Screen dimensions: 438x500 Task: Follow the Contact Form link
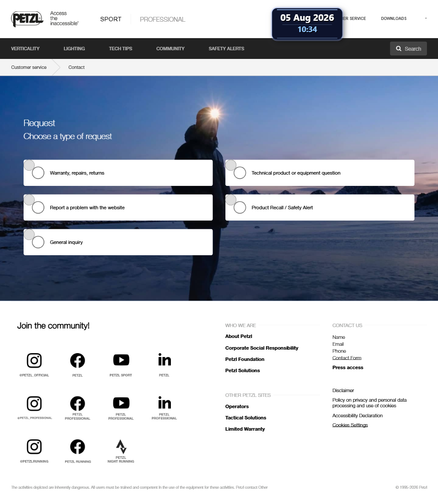347,358
